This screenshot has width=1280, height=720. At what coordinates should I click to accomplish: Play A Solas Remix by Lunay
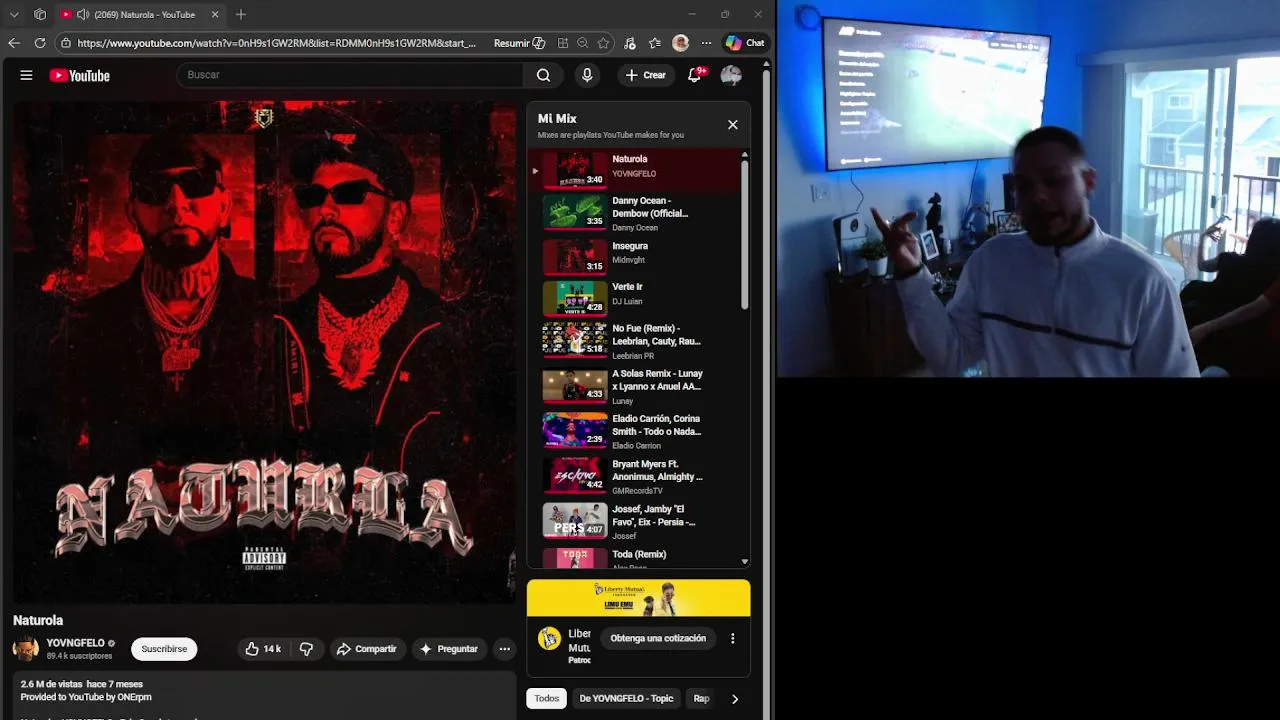coord(637,387)
